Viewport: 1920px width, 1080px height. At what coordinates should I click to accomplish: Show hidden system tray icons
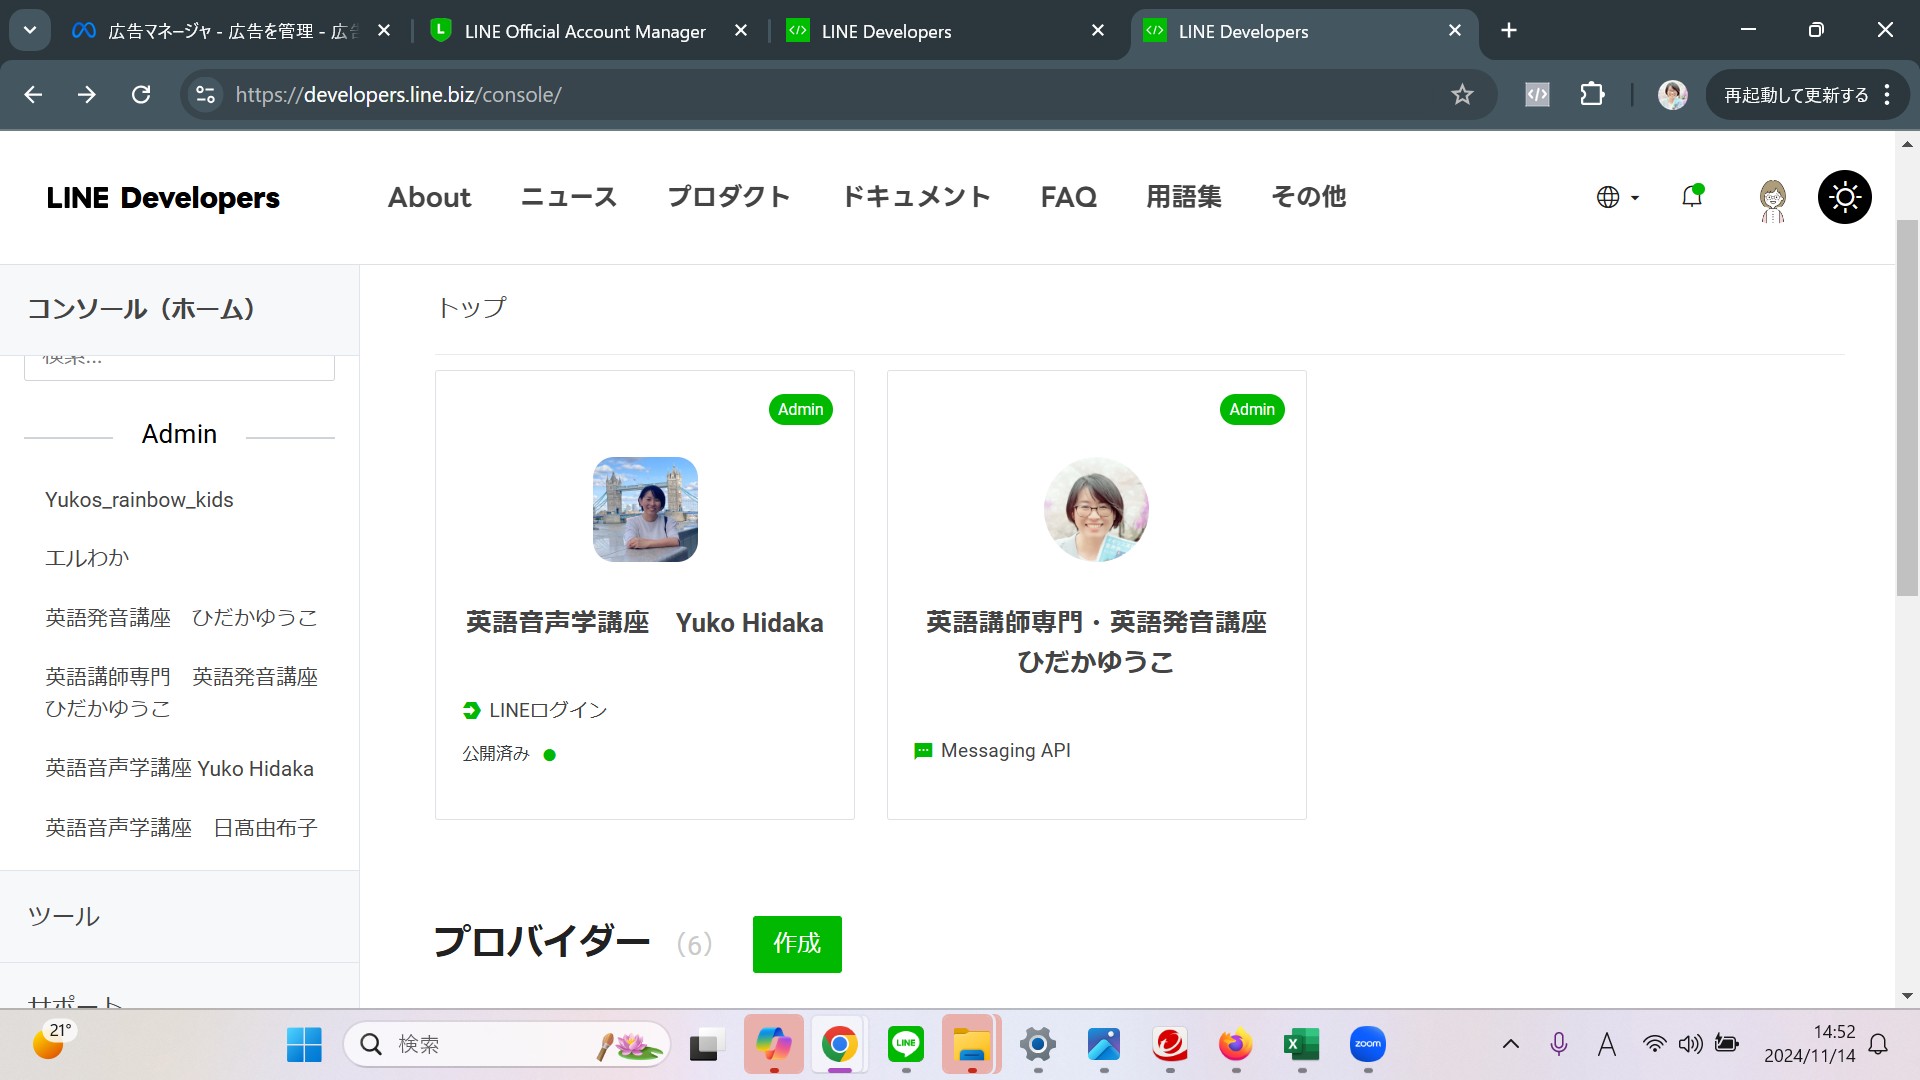[1511, 1045]
